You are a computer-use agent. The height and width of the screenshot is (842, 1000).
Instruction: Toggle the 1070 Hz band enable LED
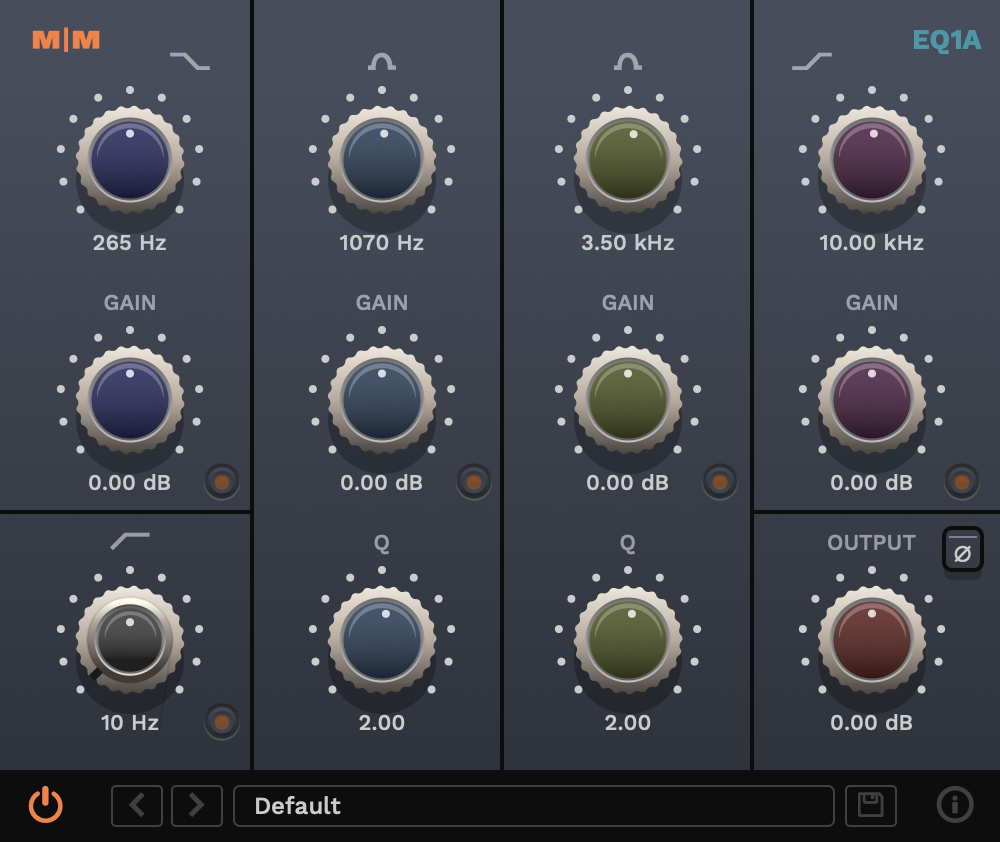(474, 482)
